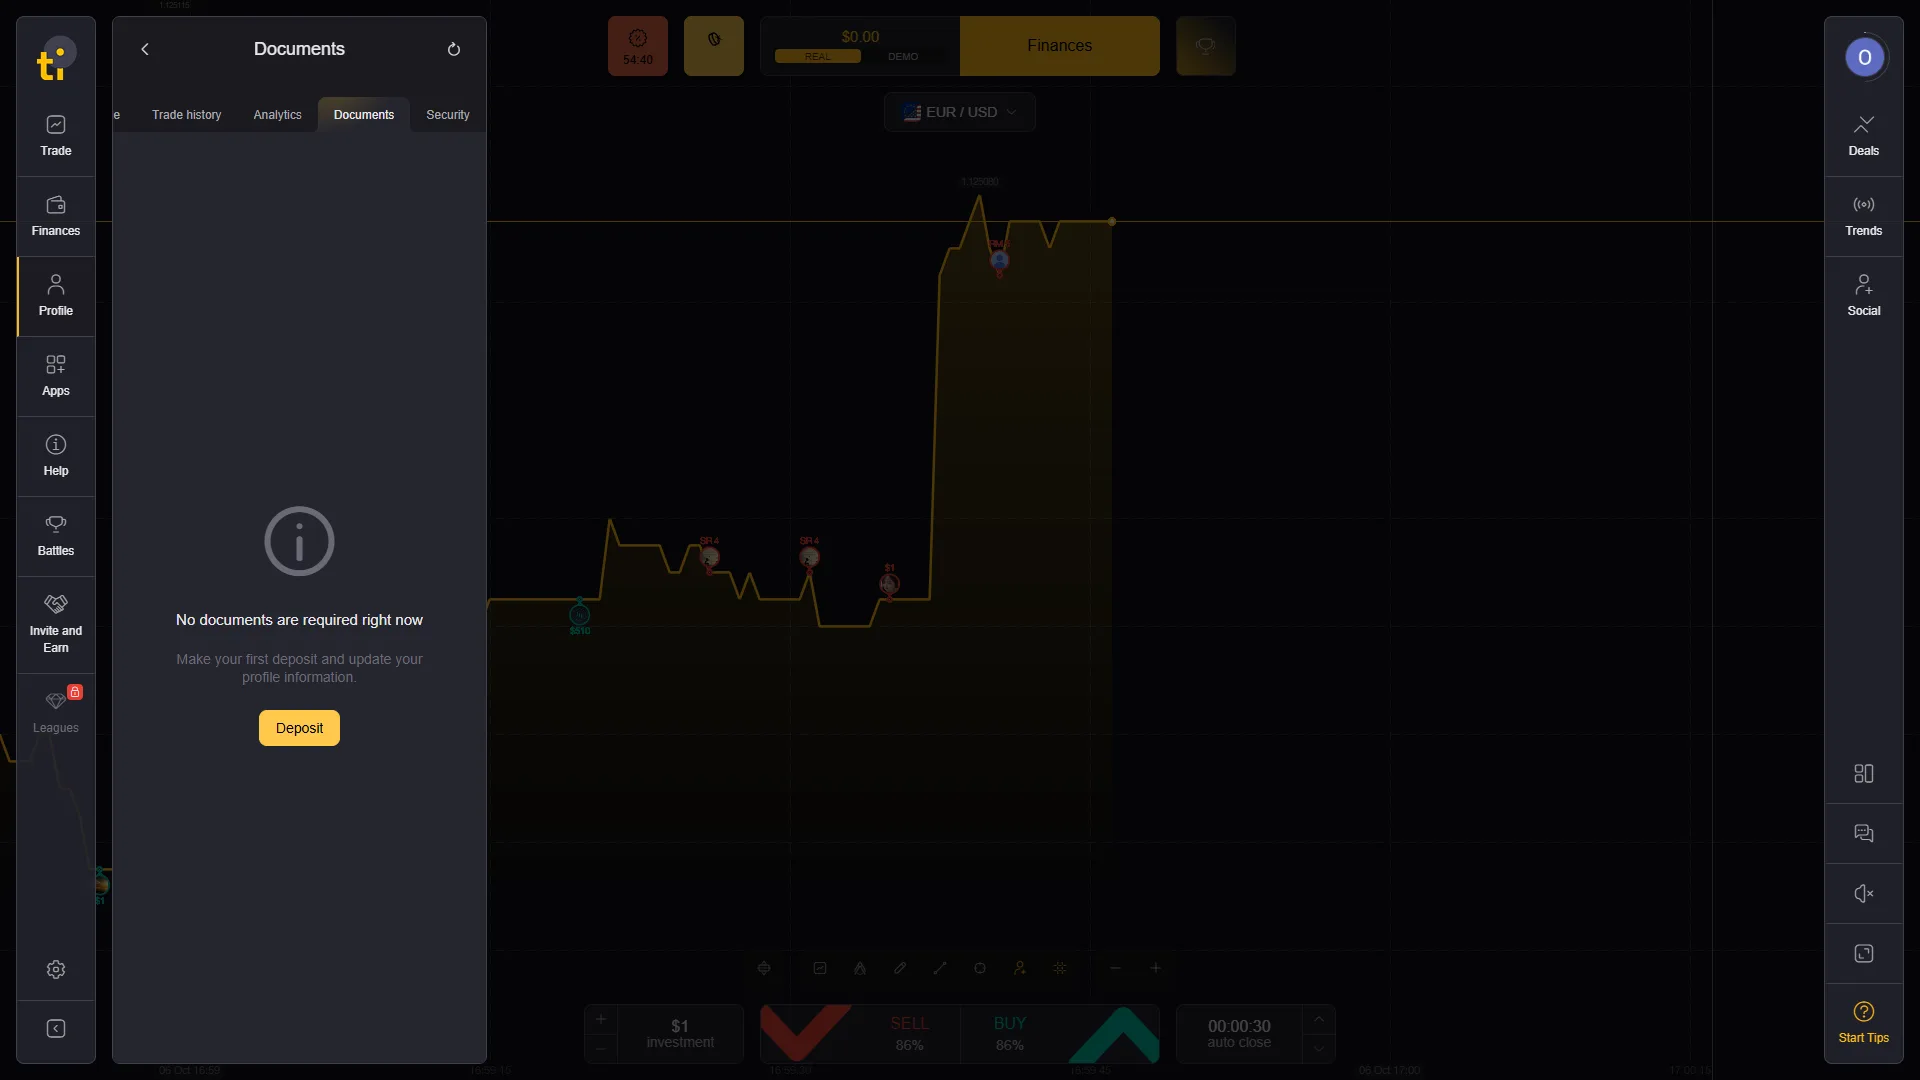The image size is (1920, 1080).
Task: Switch to the DEMO account
Action: click(x=903, y=57)
